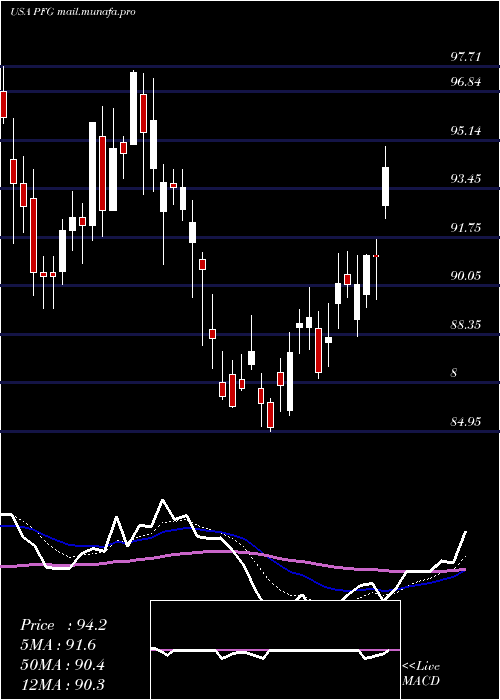Click the USA PFG mail.munafa.pro title
The image size is (500, 700).
[x=73, y=12]
